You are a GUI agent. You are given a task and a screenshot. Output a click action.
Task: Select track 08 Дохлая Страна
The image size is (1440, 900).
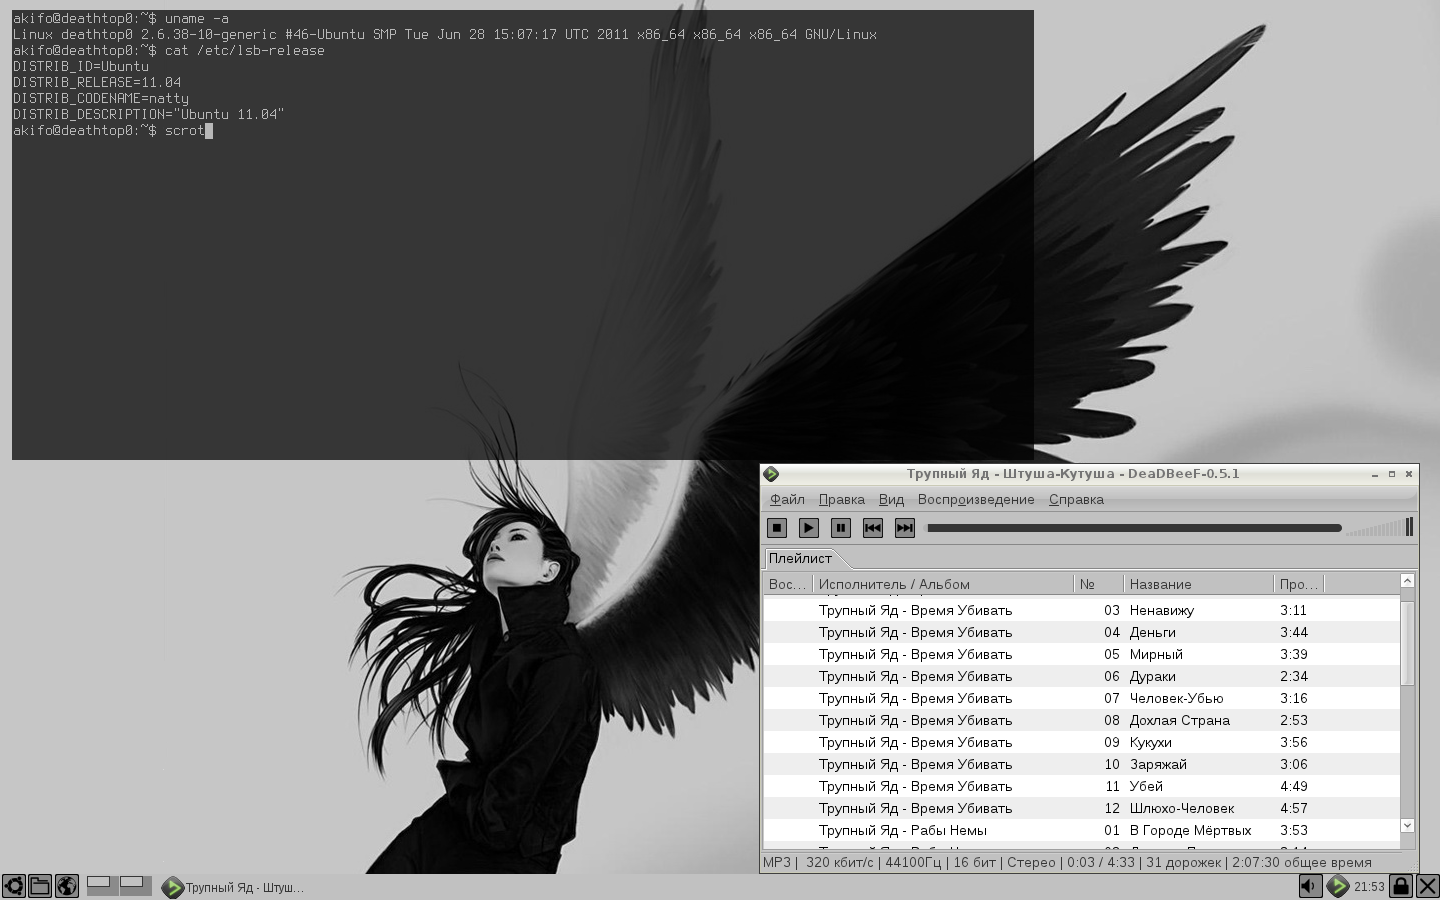1082,720
